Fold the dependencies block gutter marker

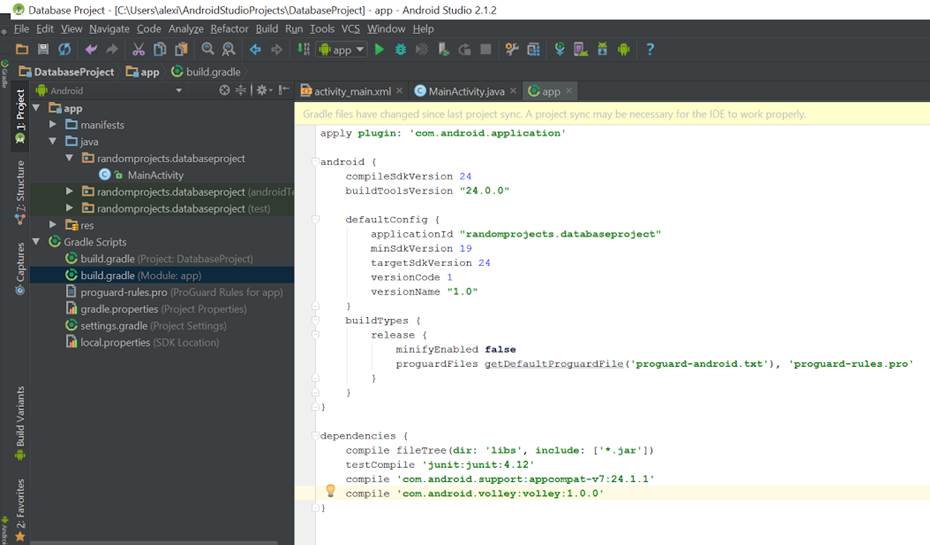(315, 436)
